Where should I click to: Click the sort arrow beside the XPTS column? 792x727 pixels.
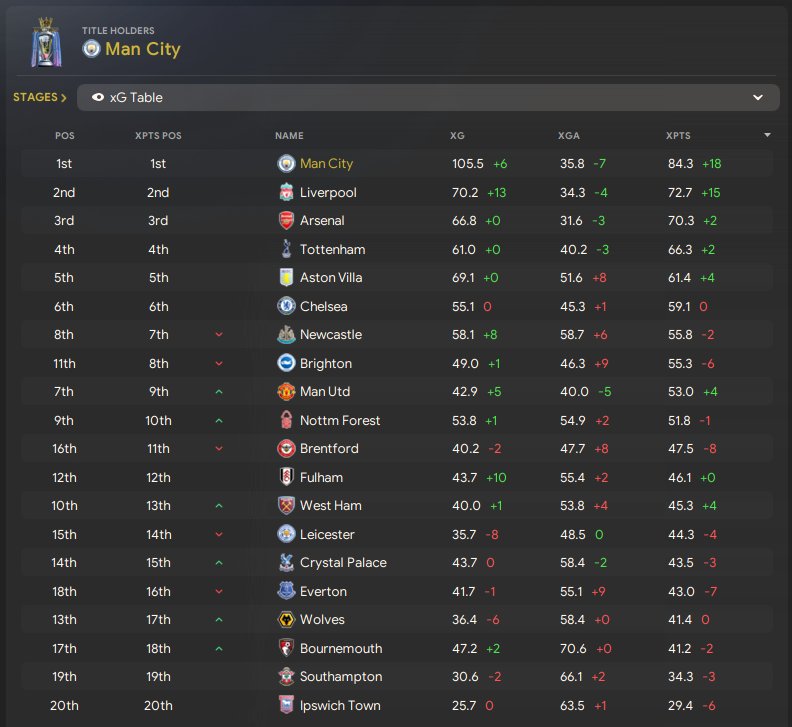[x=767, y=135]
